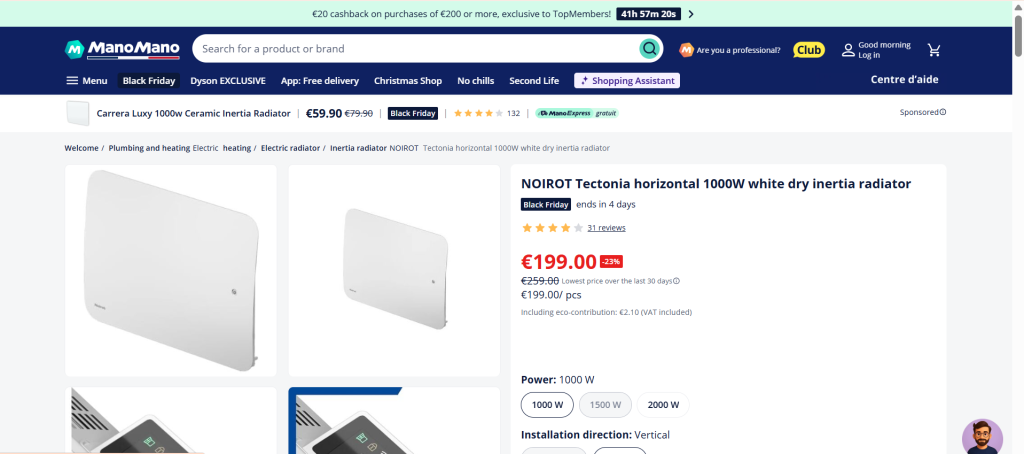This screenshot has width=1024, height=454.
Task: Select the 2000 W power option
Action: tap(663, 405)
